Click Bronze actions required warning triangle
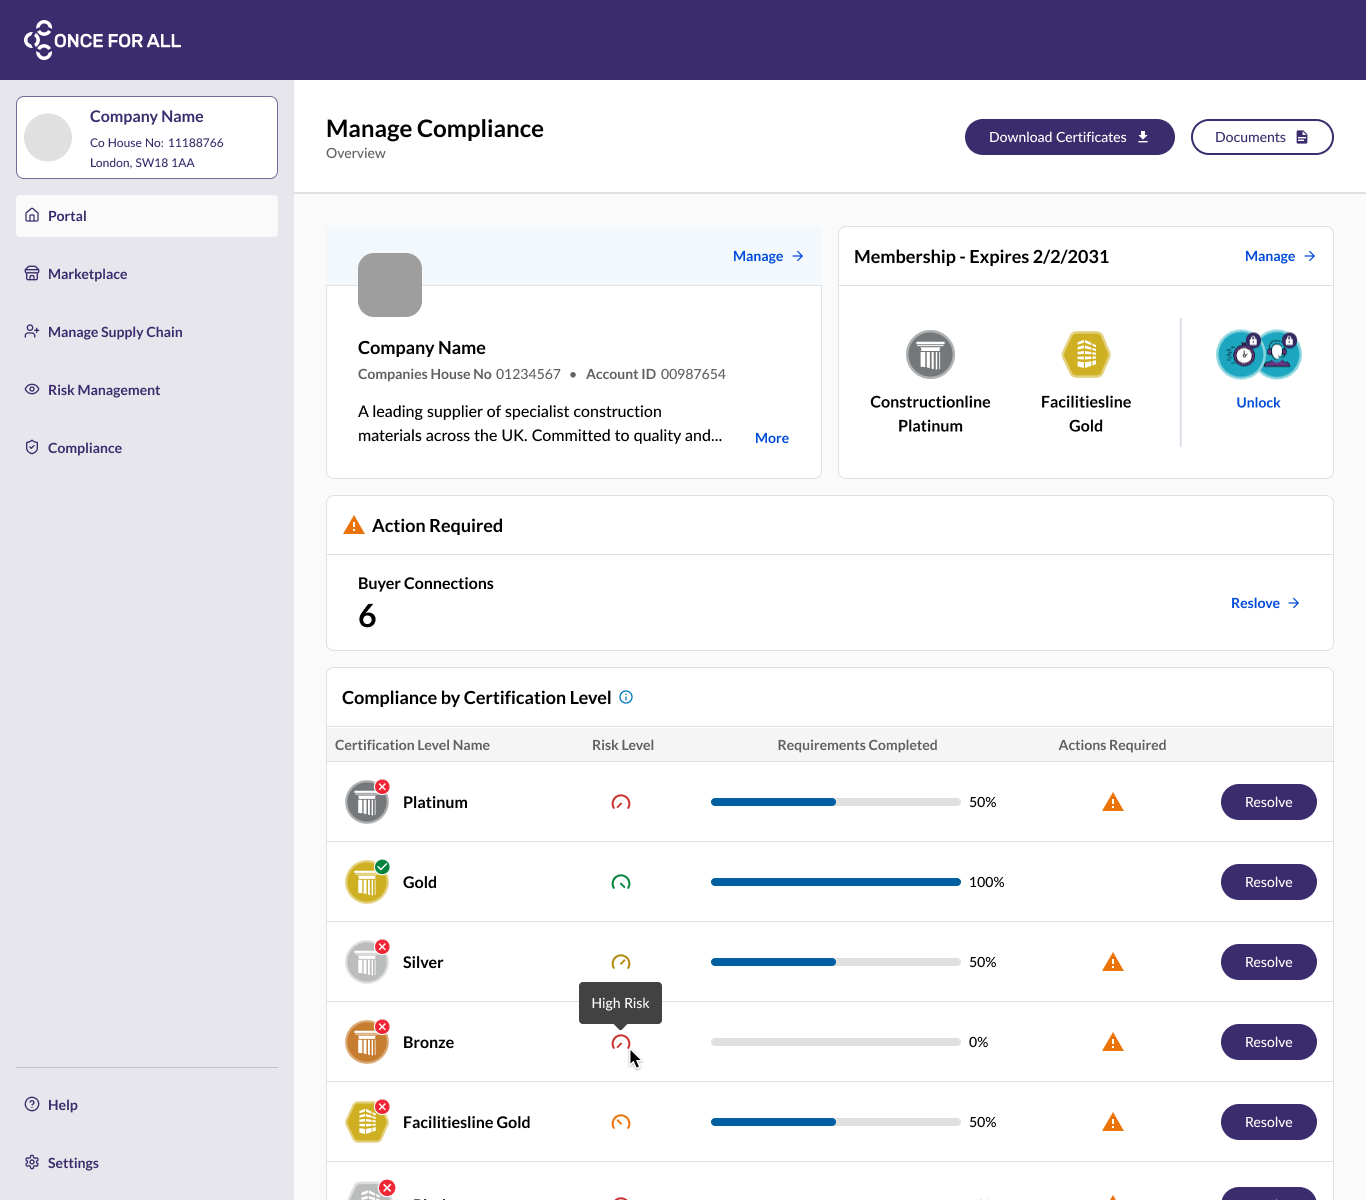Viewport: 1366px width, 1200px height. pyautogui.click(x=1113, y=1042)
